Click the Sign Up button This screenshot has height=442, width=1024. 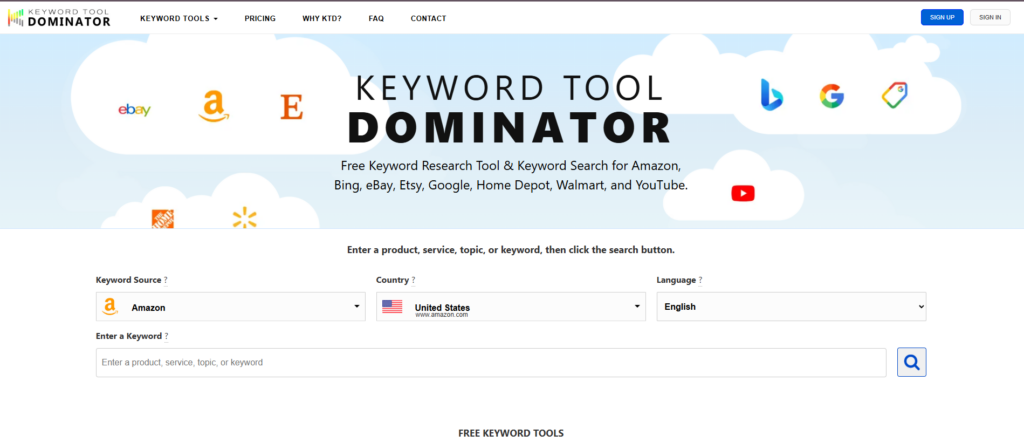942,18
